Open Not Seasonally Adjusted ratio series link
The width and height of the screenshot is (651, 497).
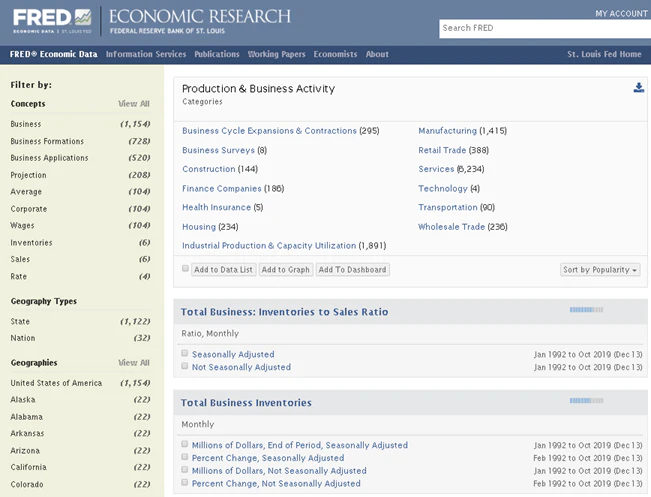pos(241,367)
